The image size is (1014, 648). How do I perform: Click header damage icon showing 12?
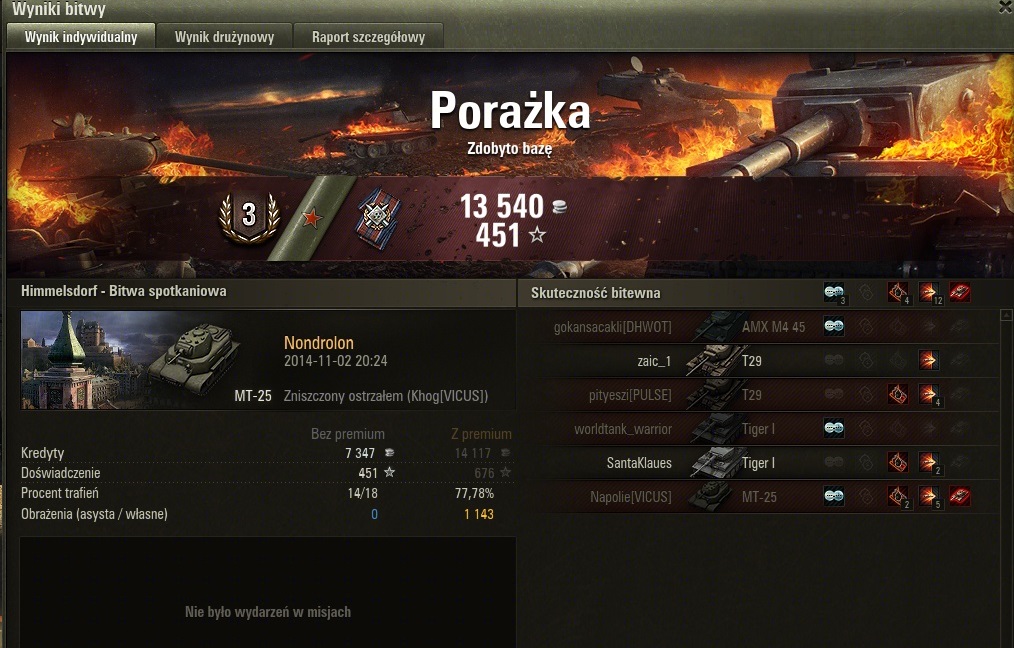(x=929, y=293)
